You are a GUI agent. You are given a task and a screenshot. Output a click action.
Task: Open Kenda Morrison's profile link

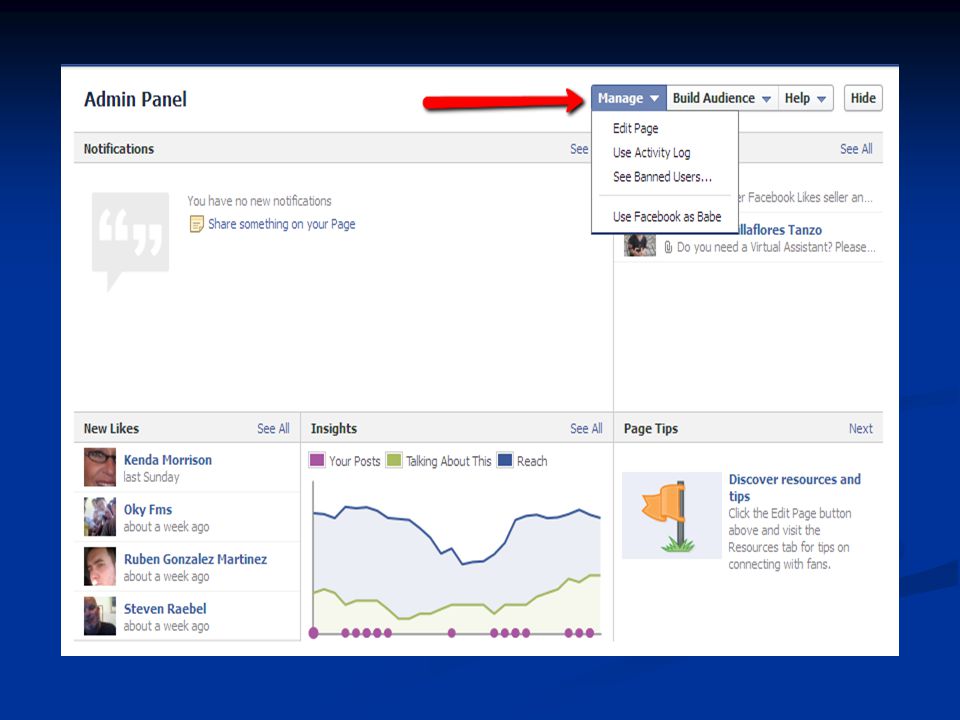pos(168,460)
